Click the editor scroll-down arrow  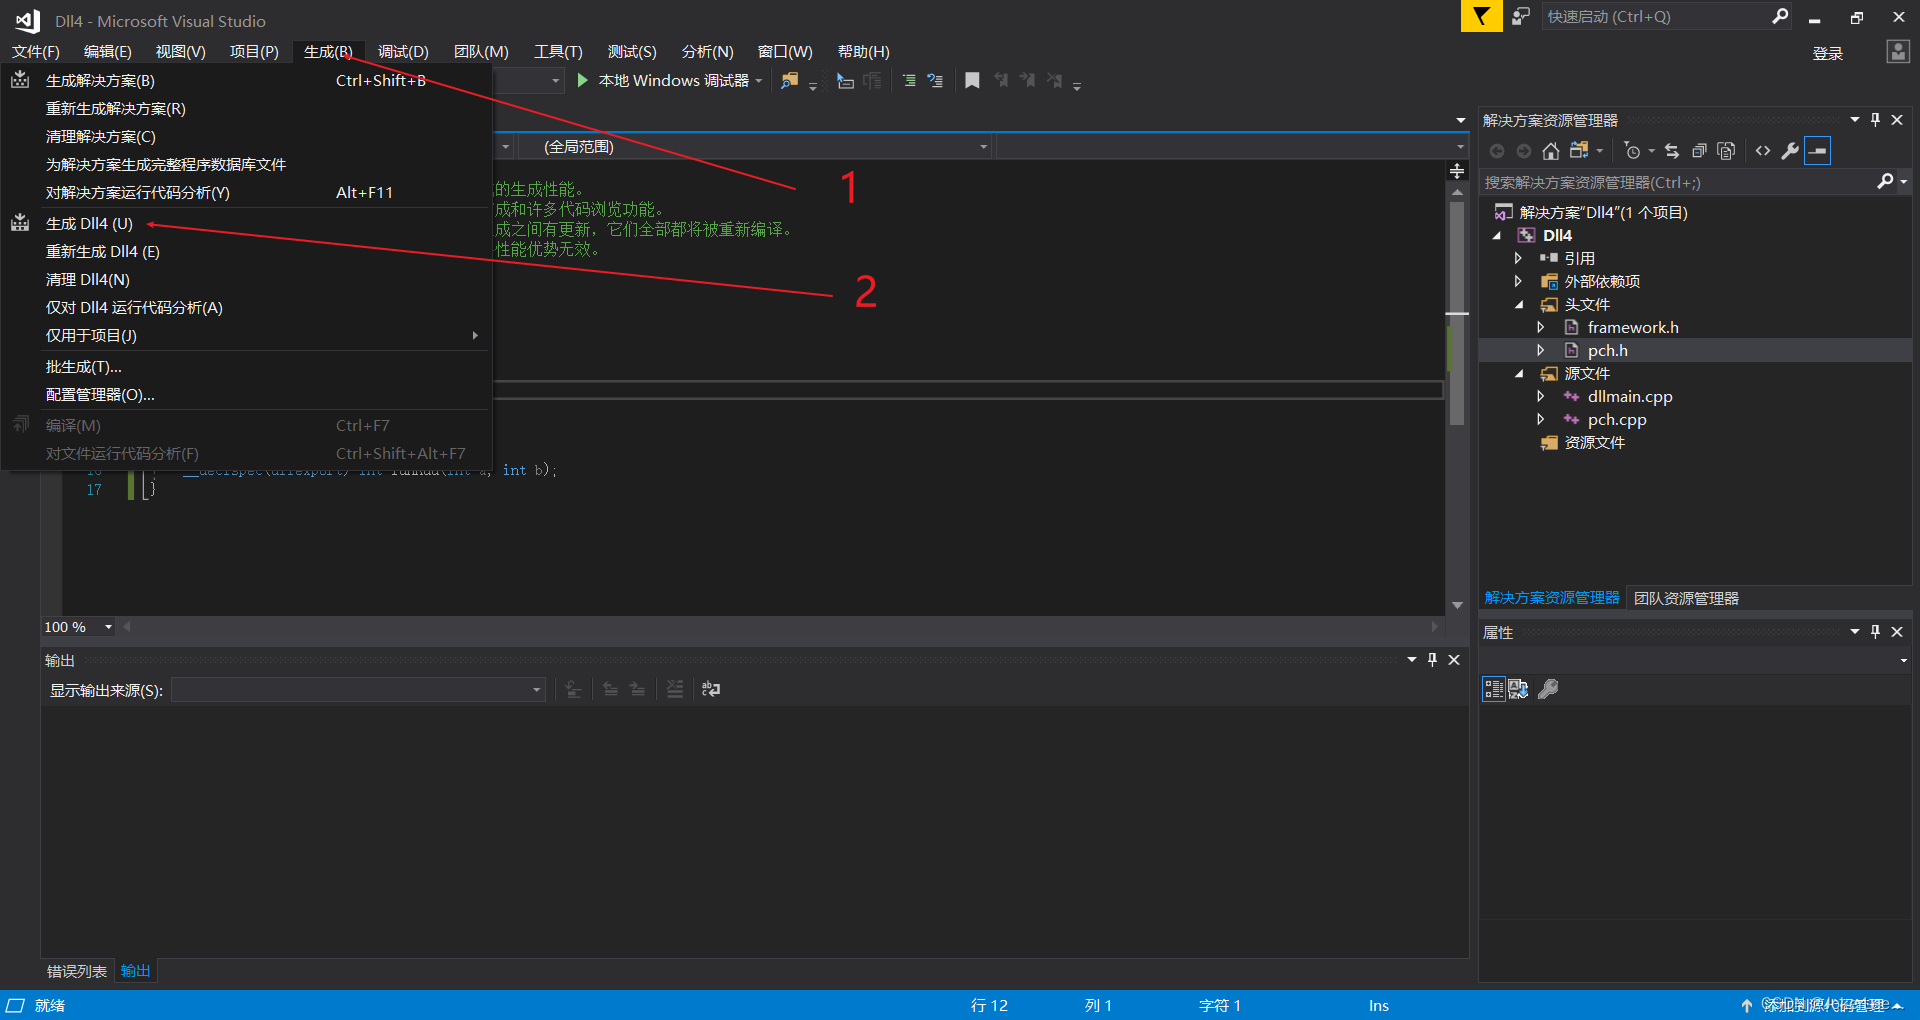click(x=1457, y=605)
